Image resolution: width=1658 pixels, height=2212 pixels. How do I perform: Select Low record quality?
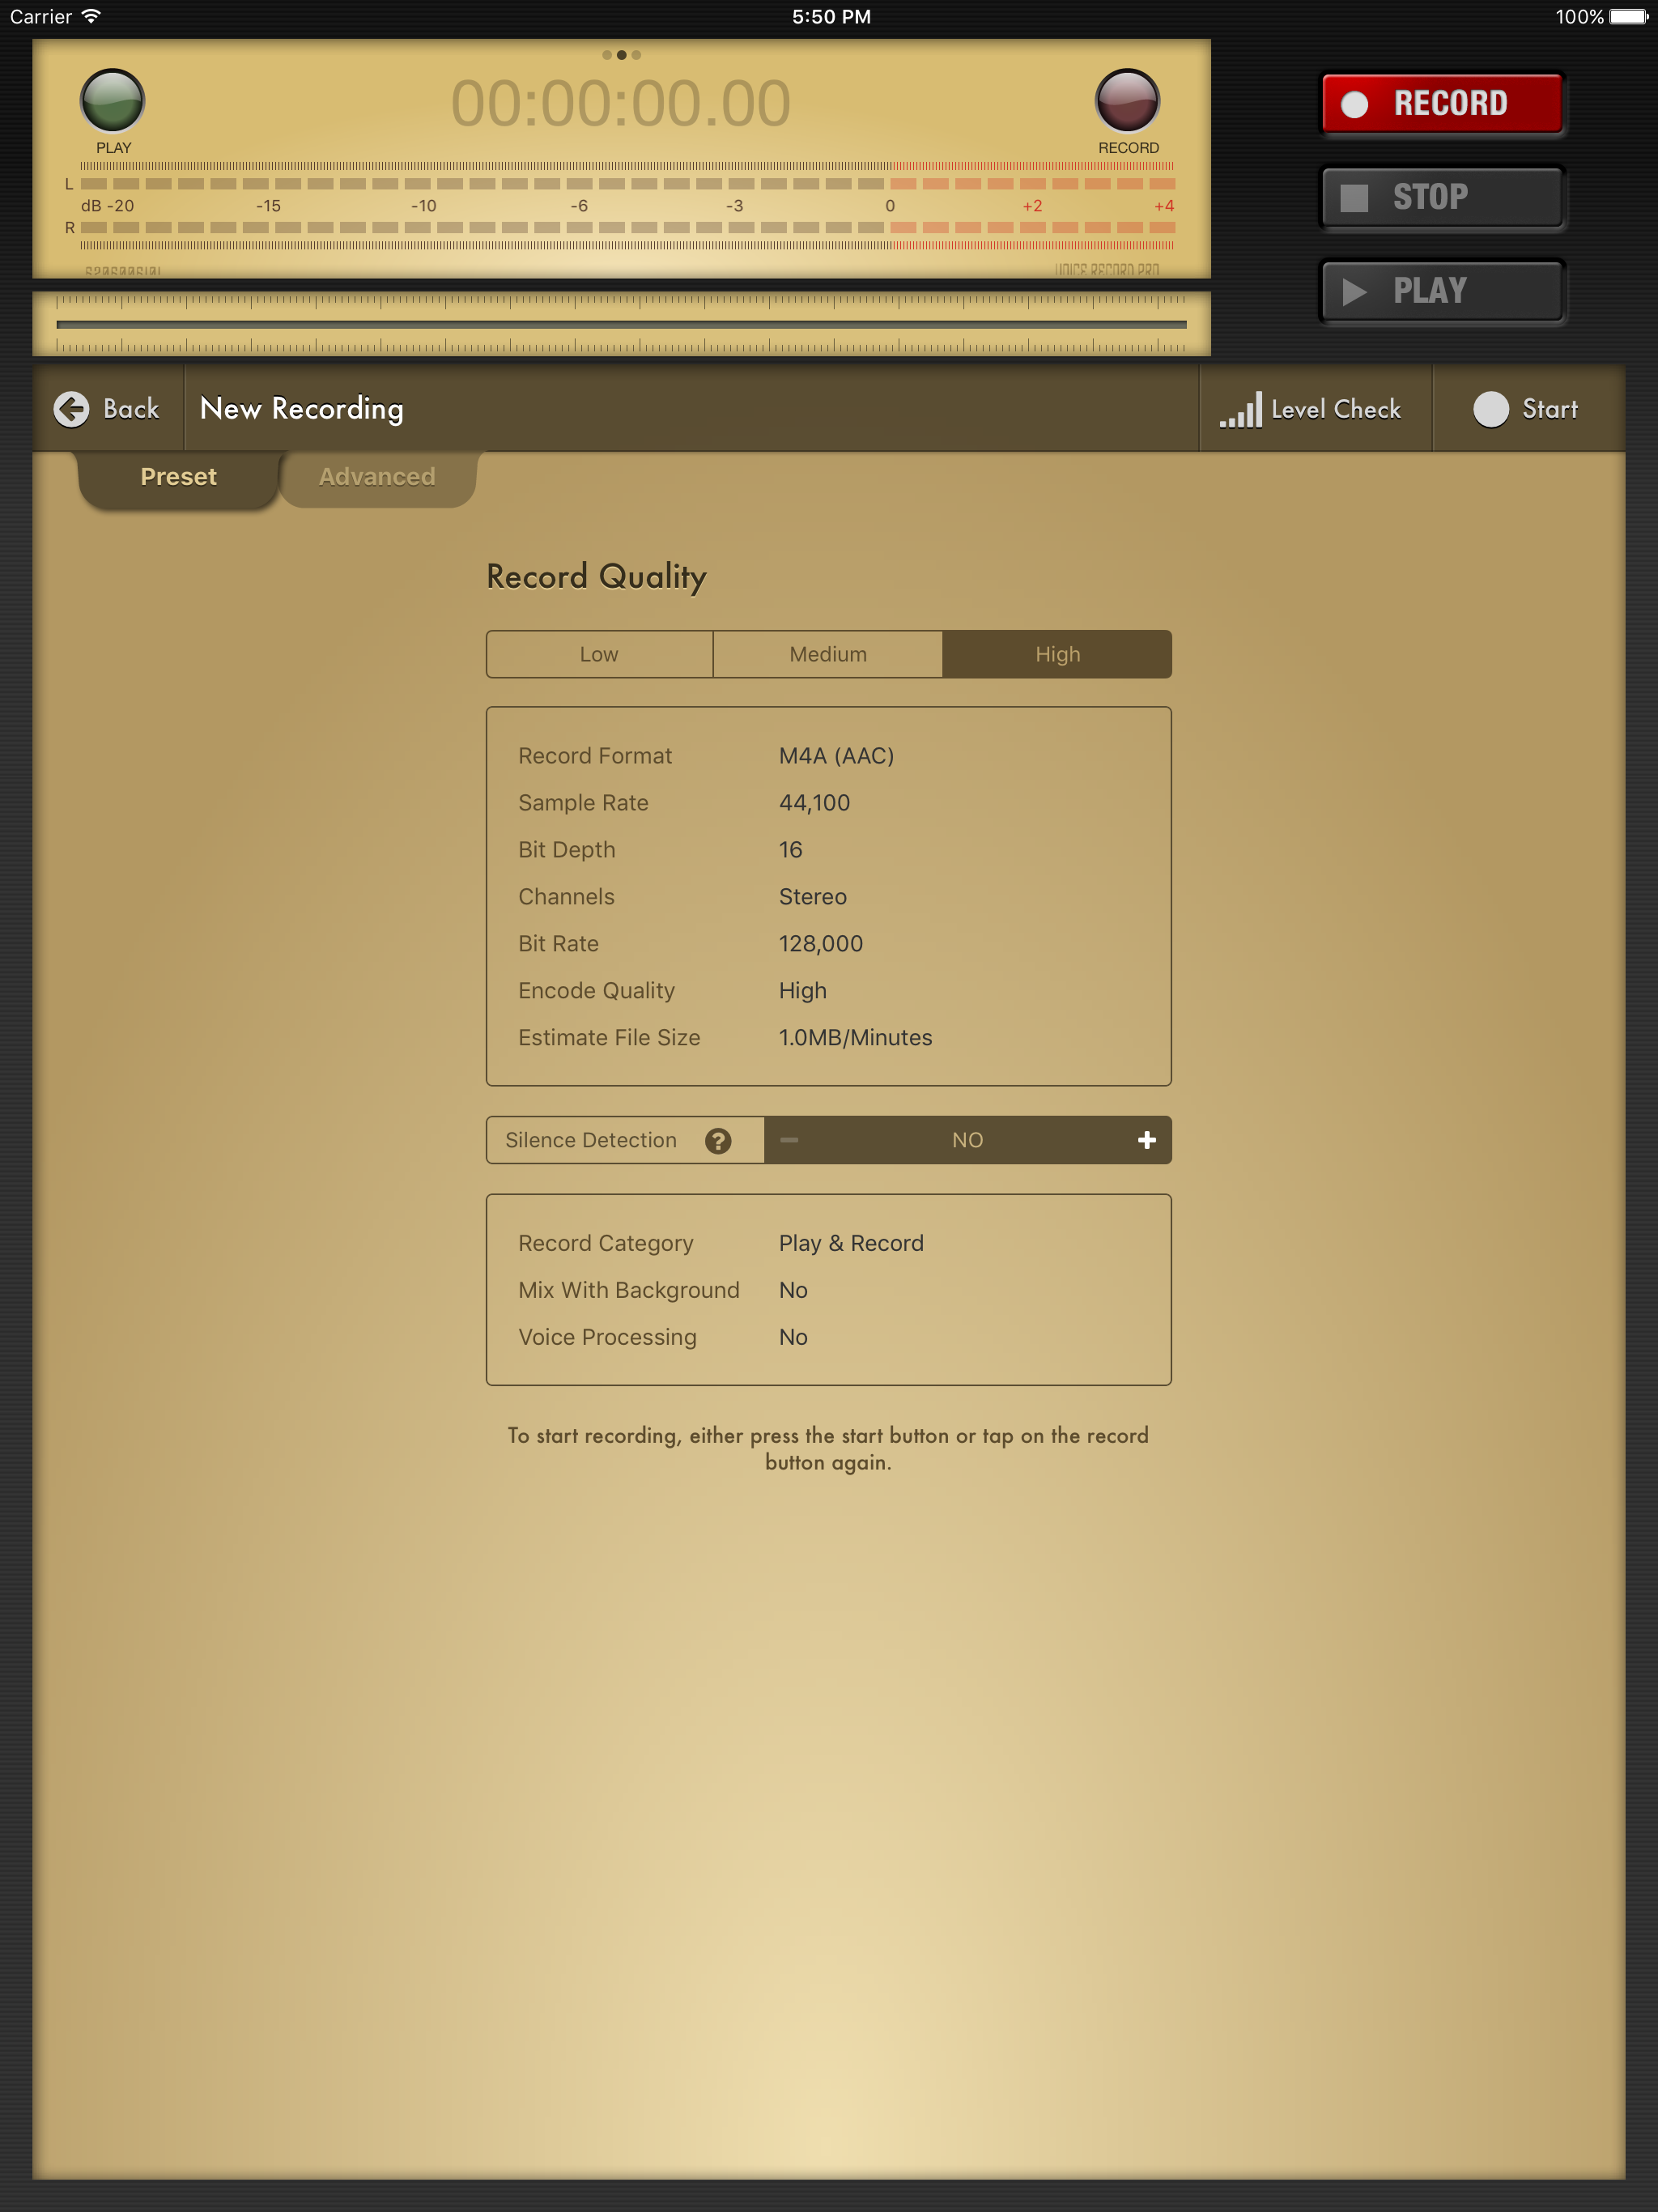pyautogui.click(x=599, y=654)
